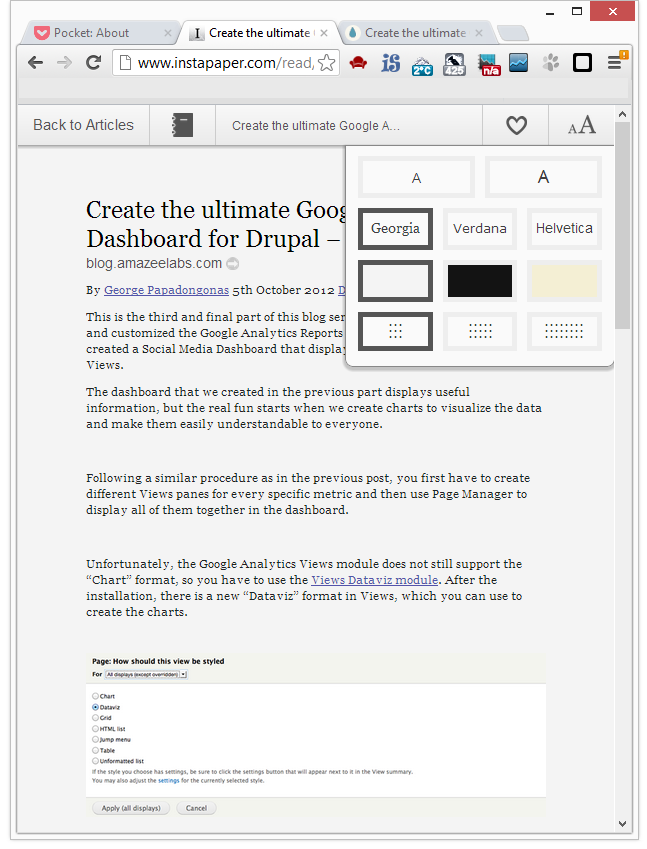Click Back to Articles
The image size is (647, 849).
(x=83, y=125)
